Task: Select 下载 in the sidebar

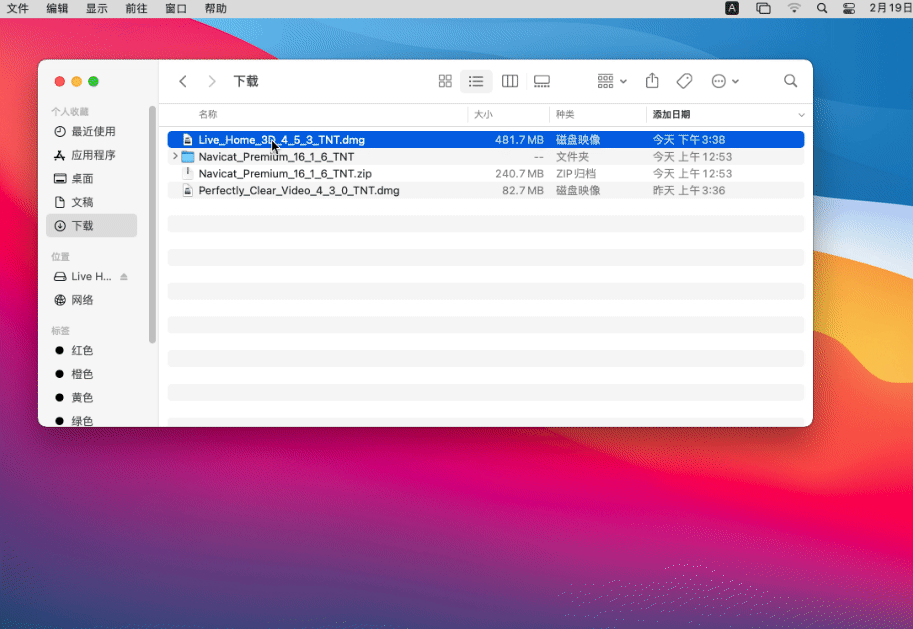Action: coord(91,225)
